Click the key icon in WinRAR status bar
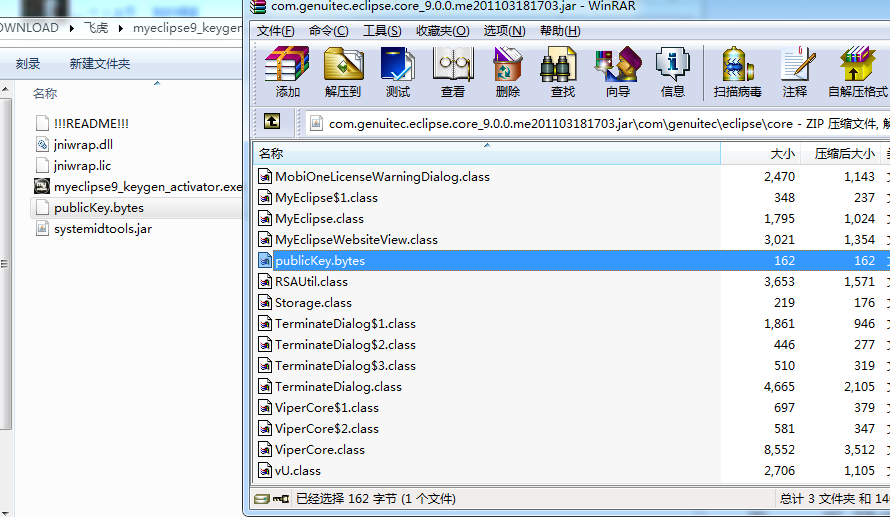The width and height of the screenshot is (890, 517). tap(281, 499)
